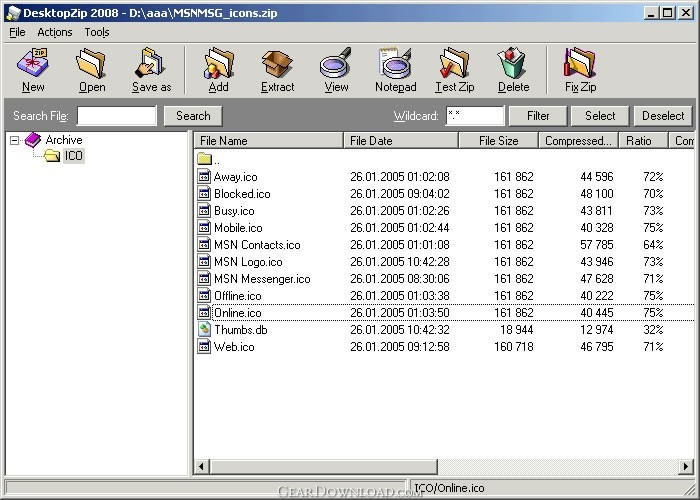700x500 pixels.
Task: Click the horizontal scrollbar thumb
Action: [323, 467]
